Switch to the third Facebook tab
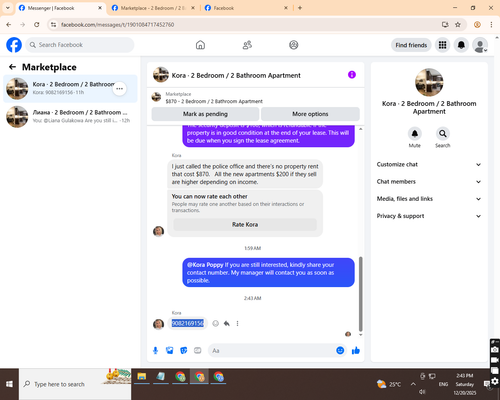The image size is (500, 400). tap(246, 8)
